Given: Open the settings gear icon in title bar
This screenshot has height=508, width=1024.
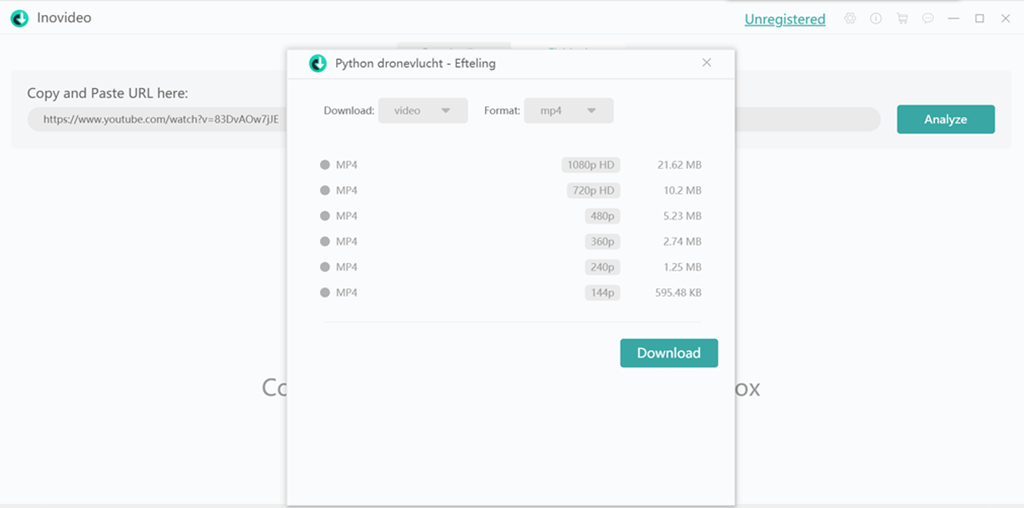Looking at the screenshot, I should coord(850,19).
